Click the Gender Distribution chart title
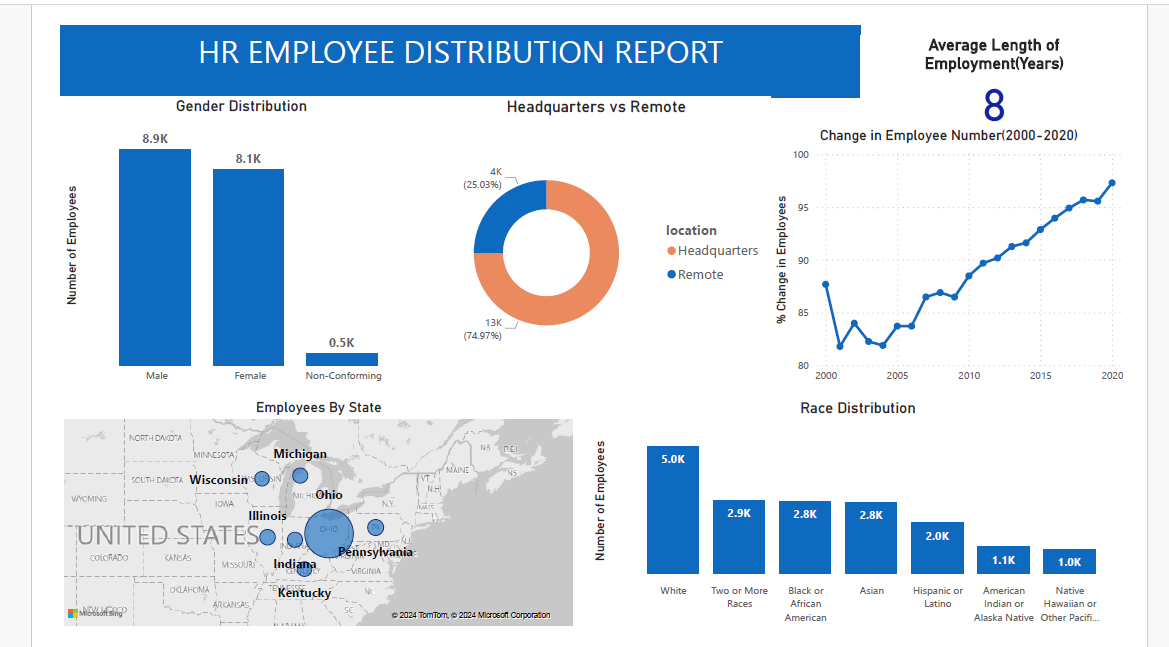 point(242,106)
